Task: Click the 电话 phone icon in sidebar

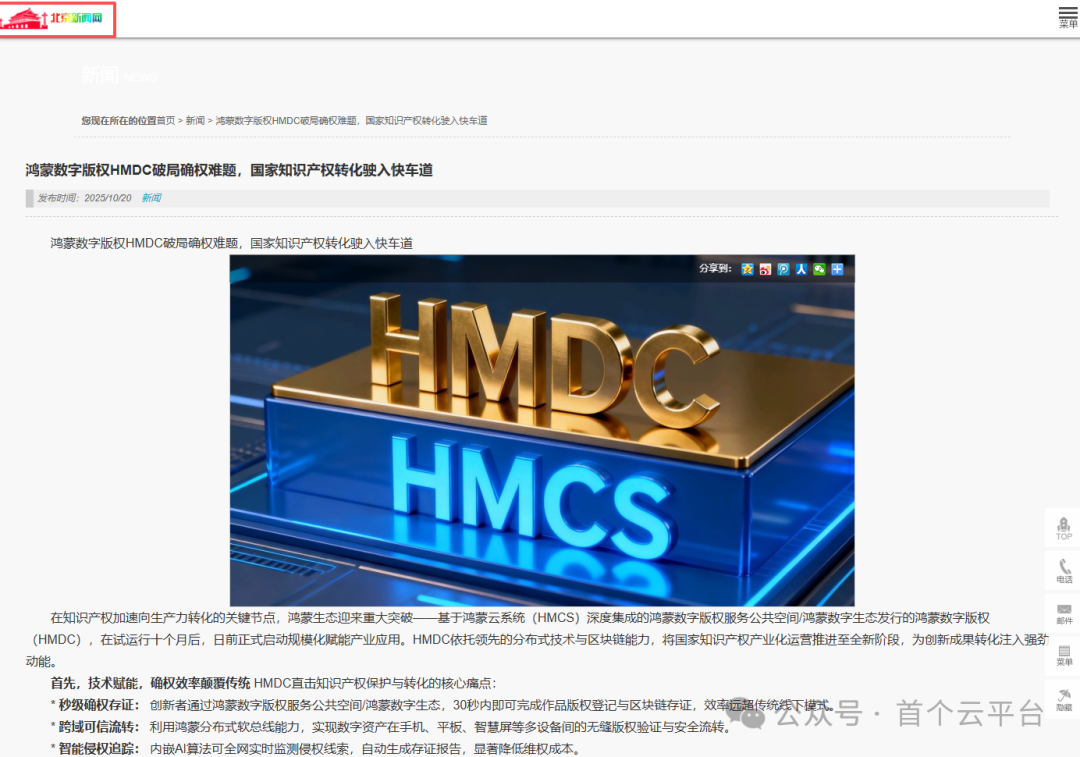Action: pyautogui.click(x=1063, y=570)
